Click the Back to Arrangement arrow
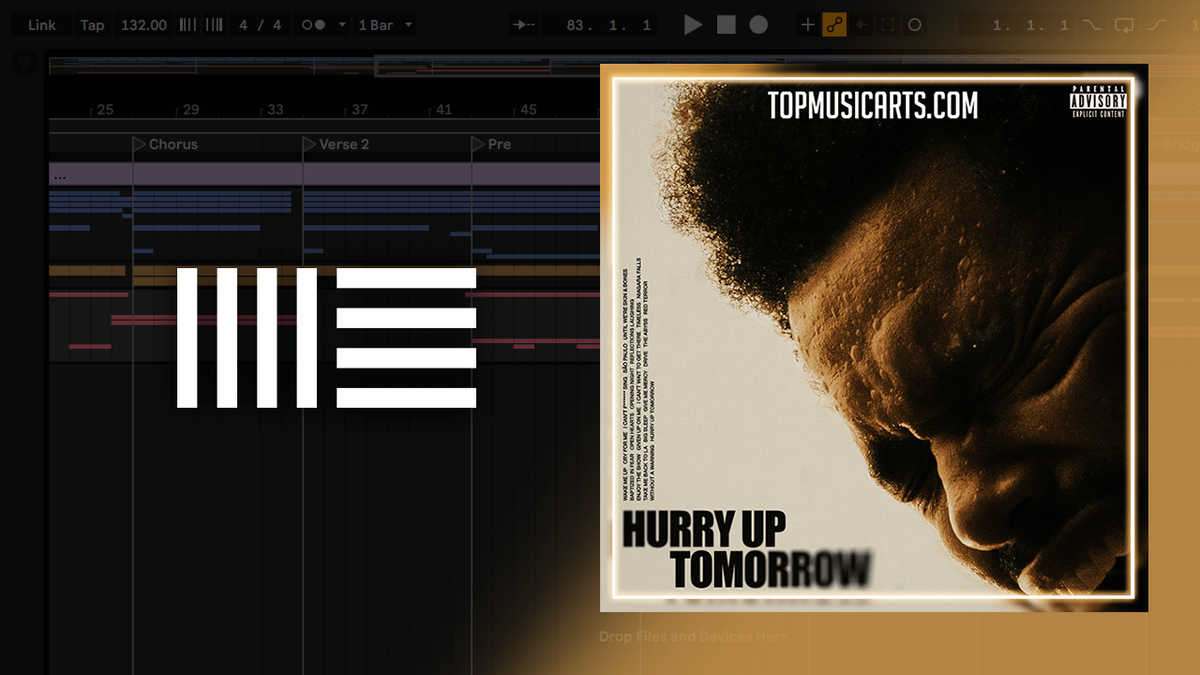This screenshot has width=1200, height=675. click(860, 24)
